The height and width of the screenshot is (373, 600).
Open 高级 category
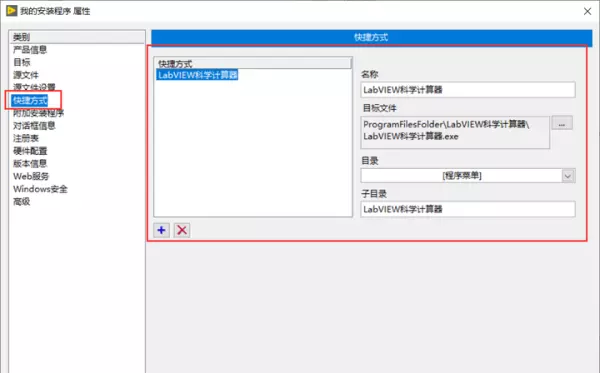pyautogui.click(x=22, y=201)
